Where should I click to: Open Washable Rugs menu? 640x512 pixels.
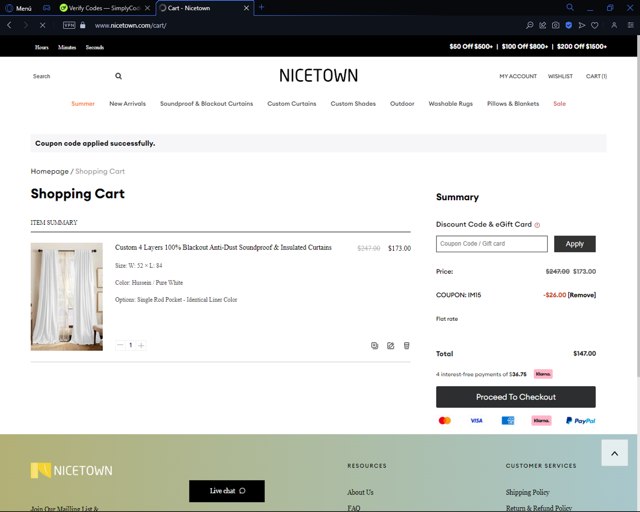click(x=451, y=104)
